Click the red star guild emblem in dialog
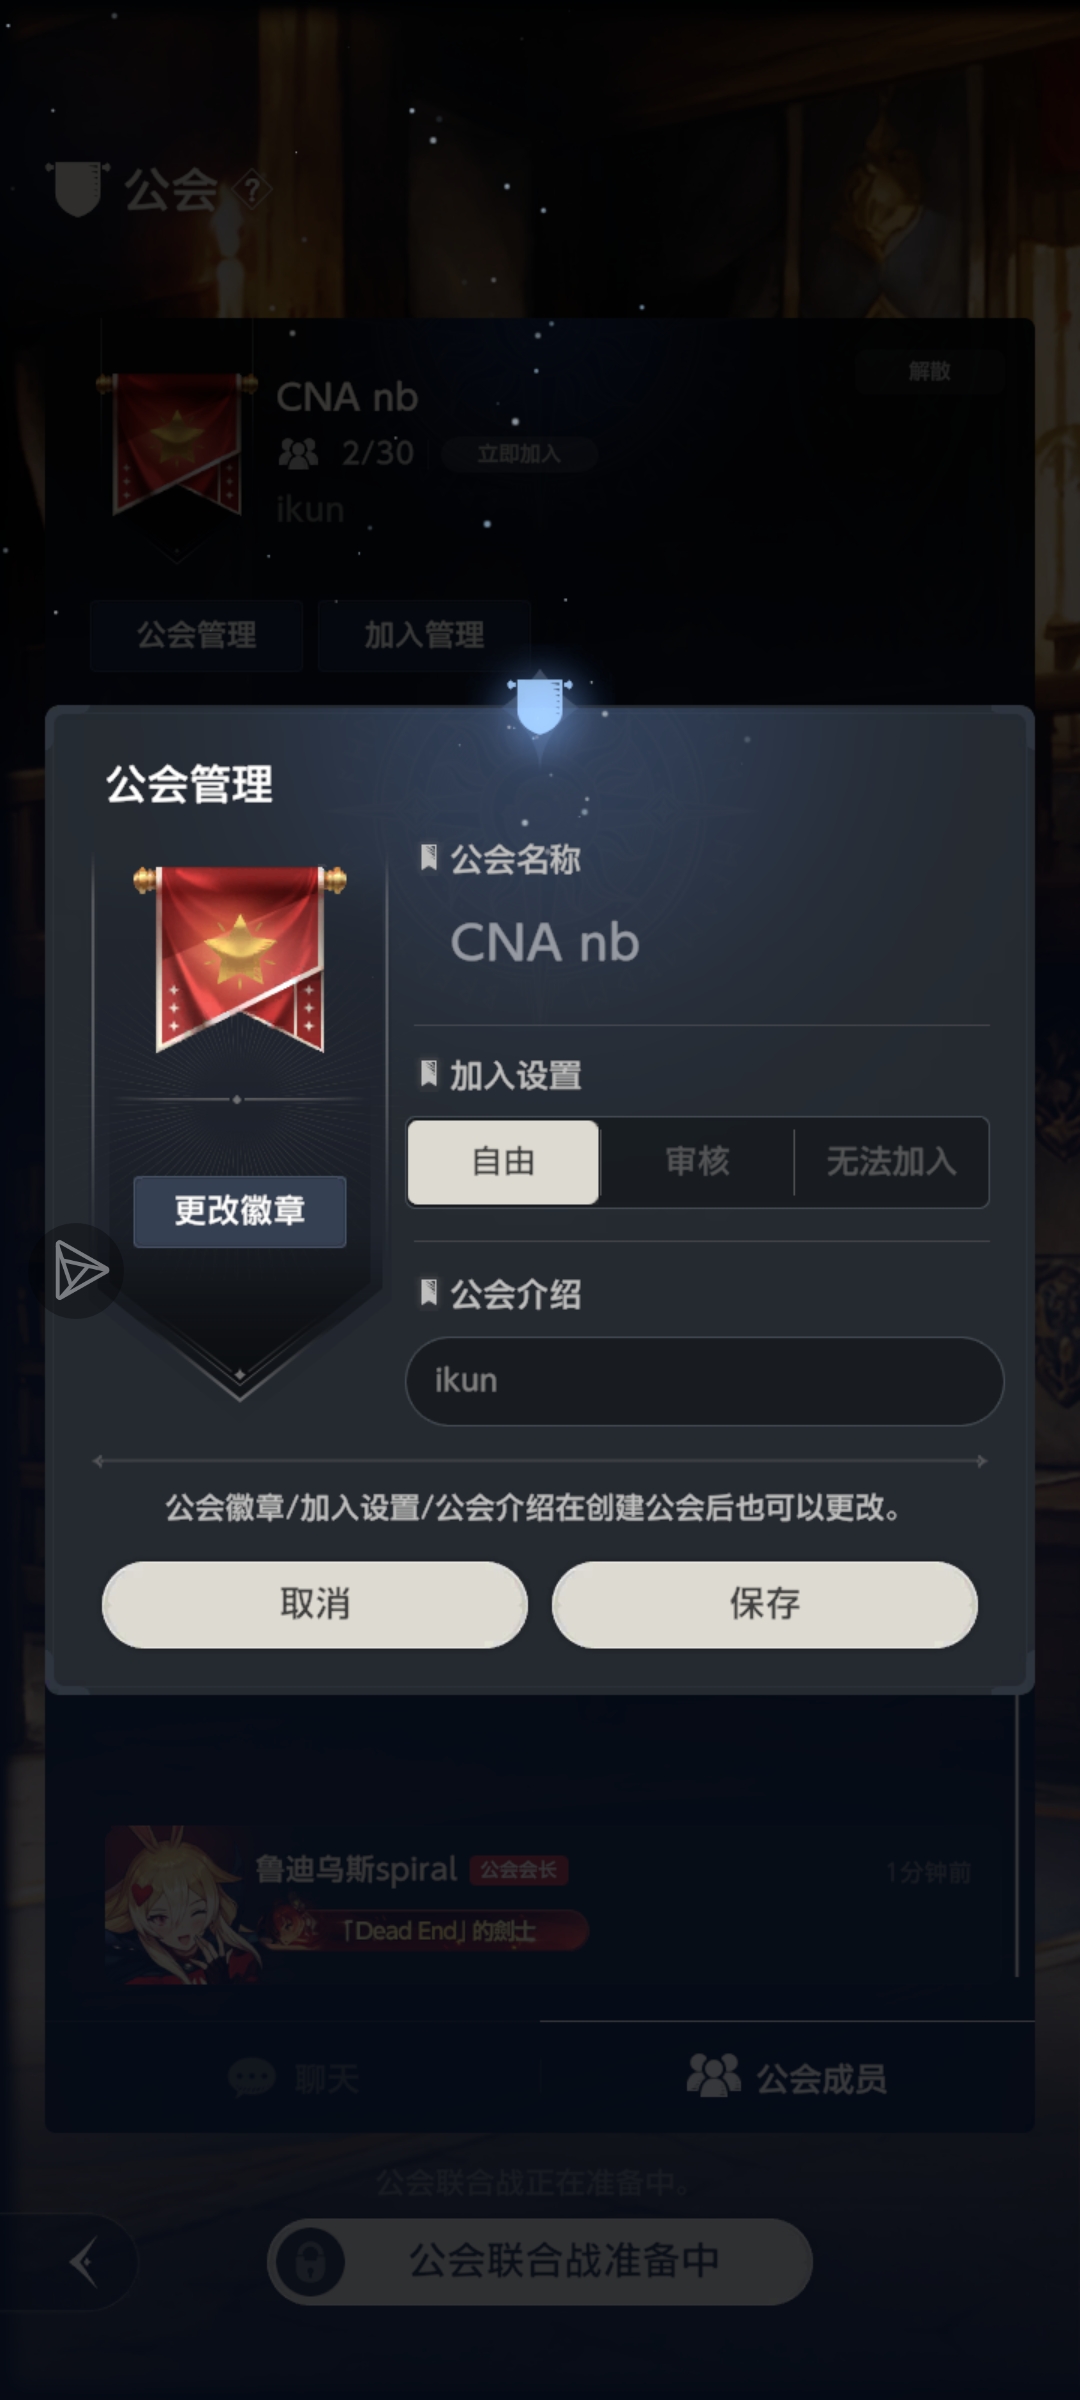 (240, 958)
